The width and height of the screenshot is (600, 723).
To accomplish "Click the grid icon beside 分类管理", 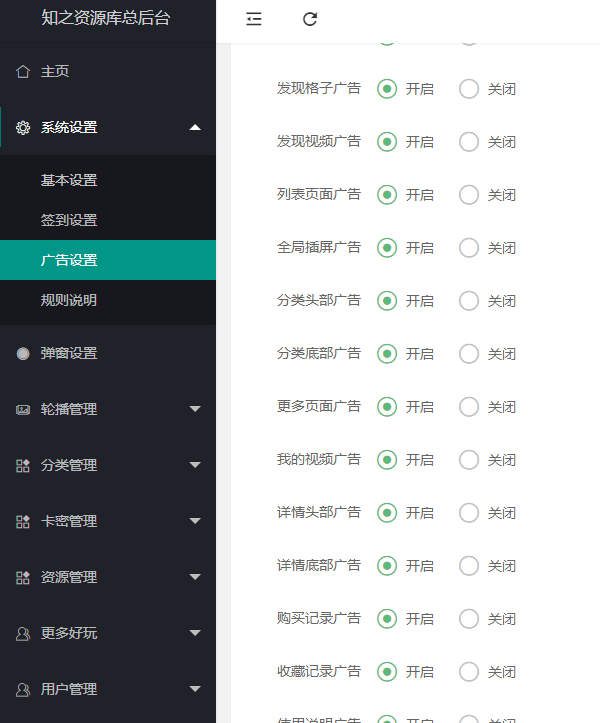I will [x=23, y=466].
